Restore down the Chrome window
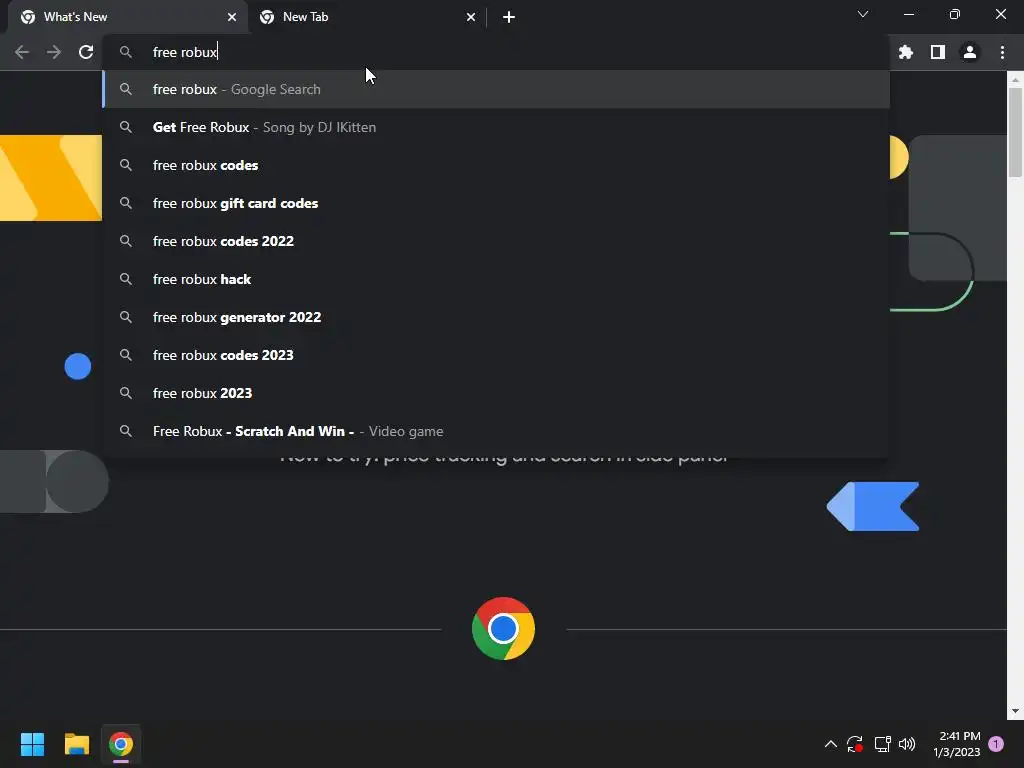Screen dimensions: 1024x768 [955, 14]
